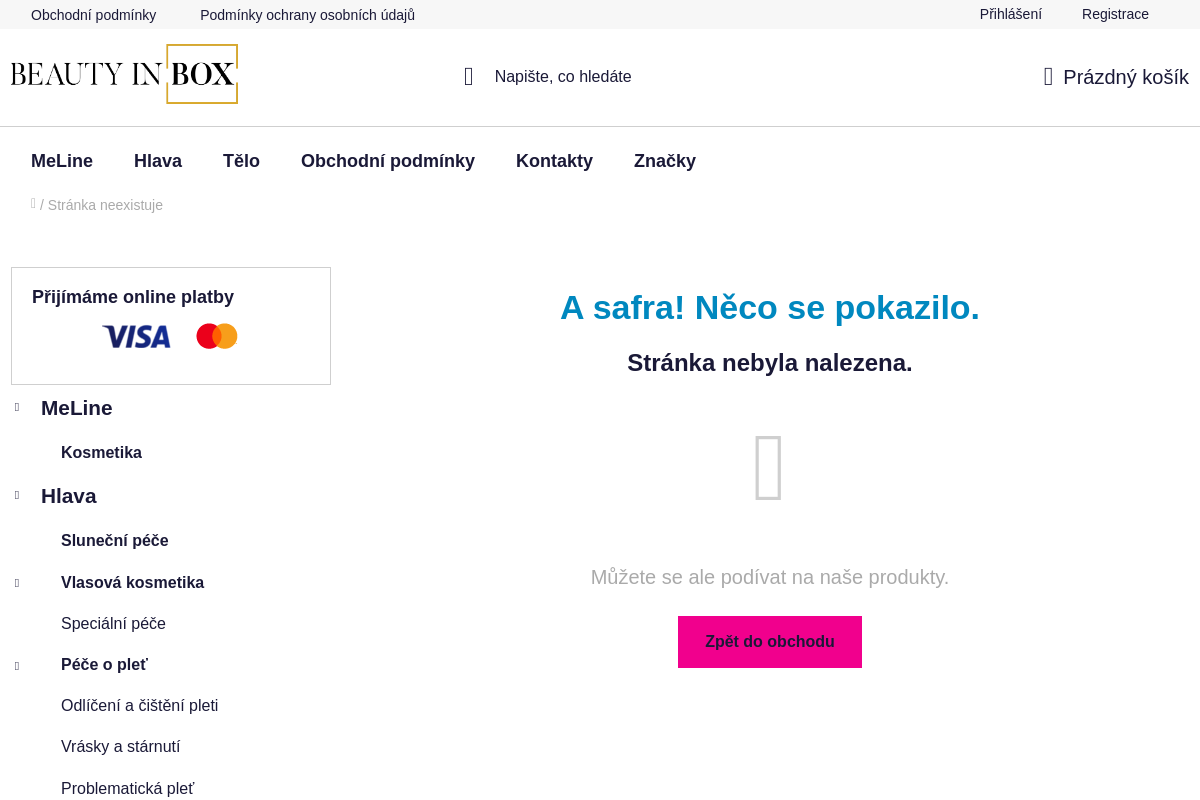This screenshot has width=1200, height=800.
Task: Open the Přihlášení link
Action: (x=1010, y=14)
